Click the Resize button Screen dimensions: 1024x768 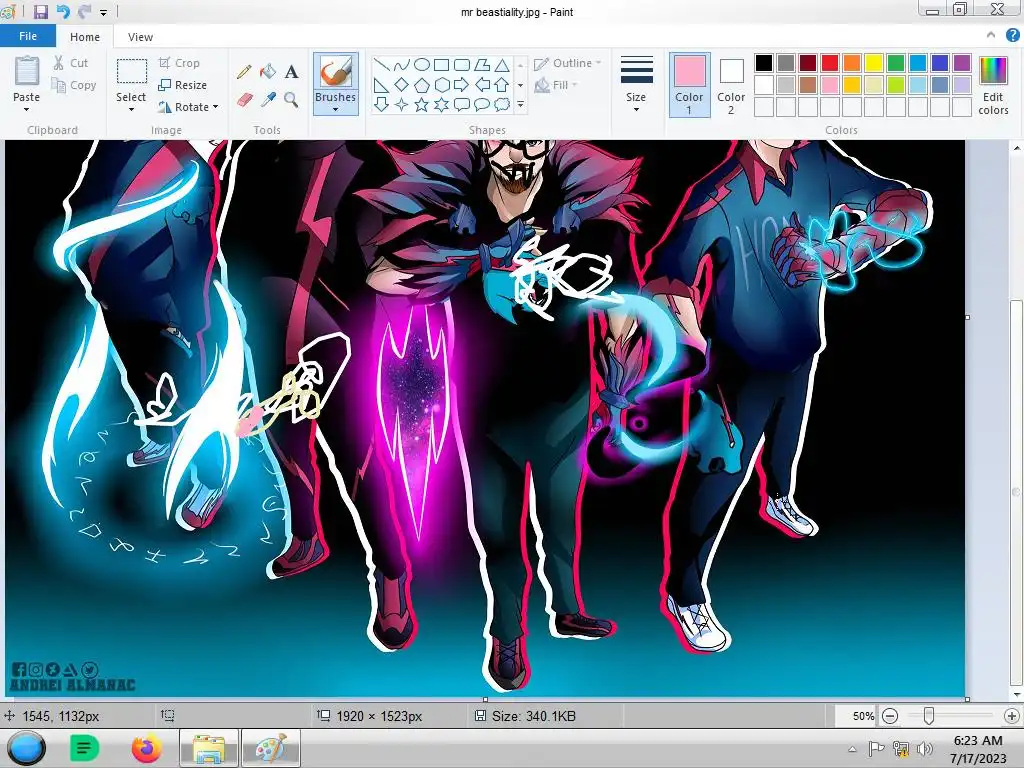click(183, 86)
